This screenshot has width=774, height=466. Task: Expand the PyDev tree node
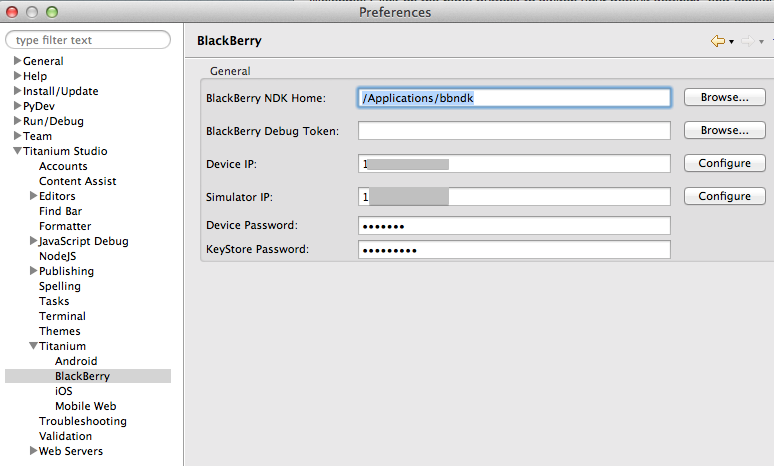[x=17, y=106]
